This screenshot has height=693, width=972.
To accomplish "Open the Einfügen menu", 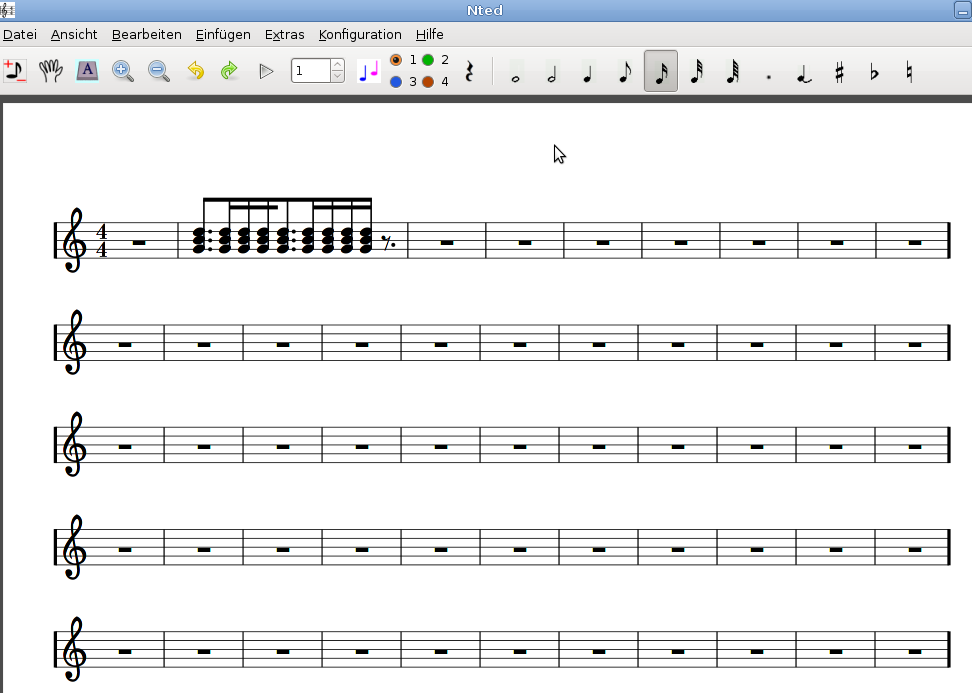I will click(x=223, y=34).
